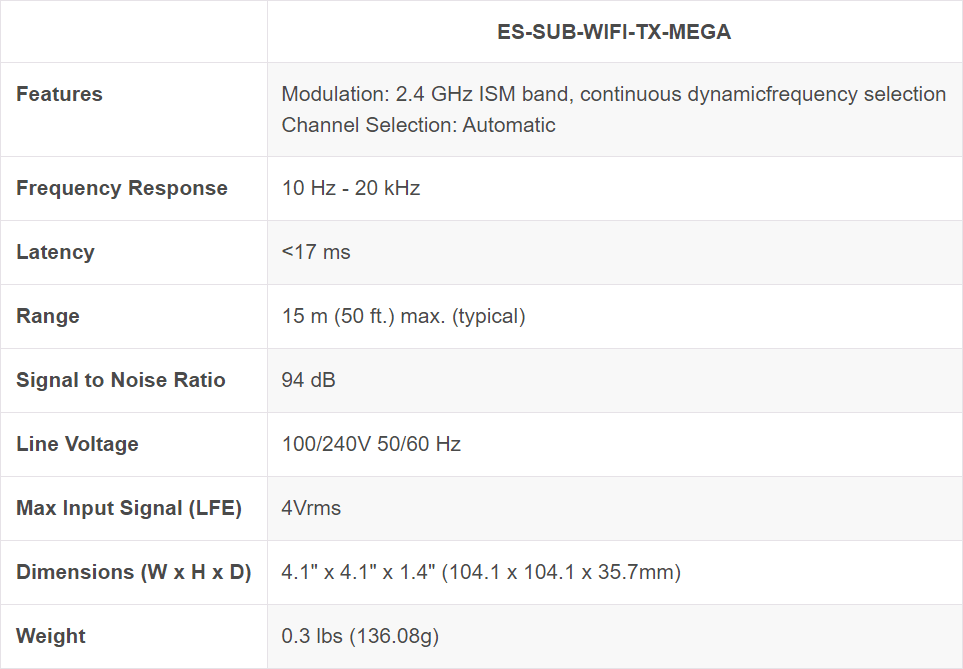Click the Dimensions (W x H x D) label

pyautogui.click(x=134, y=572)
